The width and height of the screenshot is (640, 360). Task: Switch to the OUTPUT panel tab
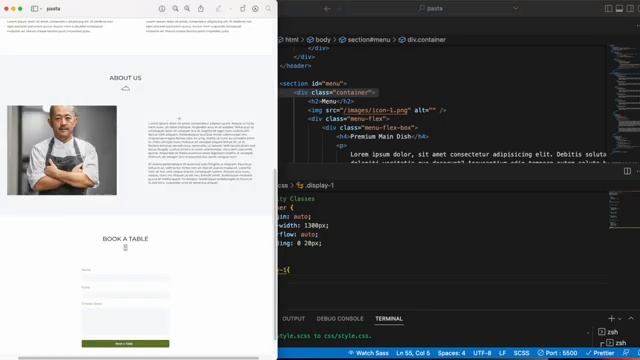click(293, 319)
